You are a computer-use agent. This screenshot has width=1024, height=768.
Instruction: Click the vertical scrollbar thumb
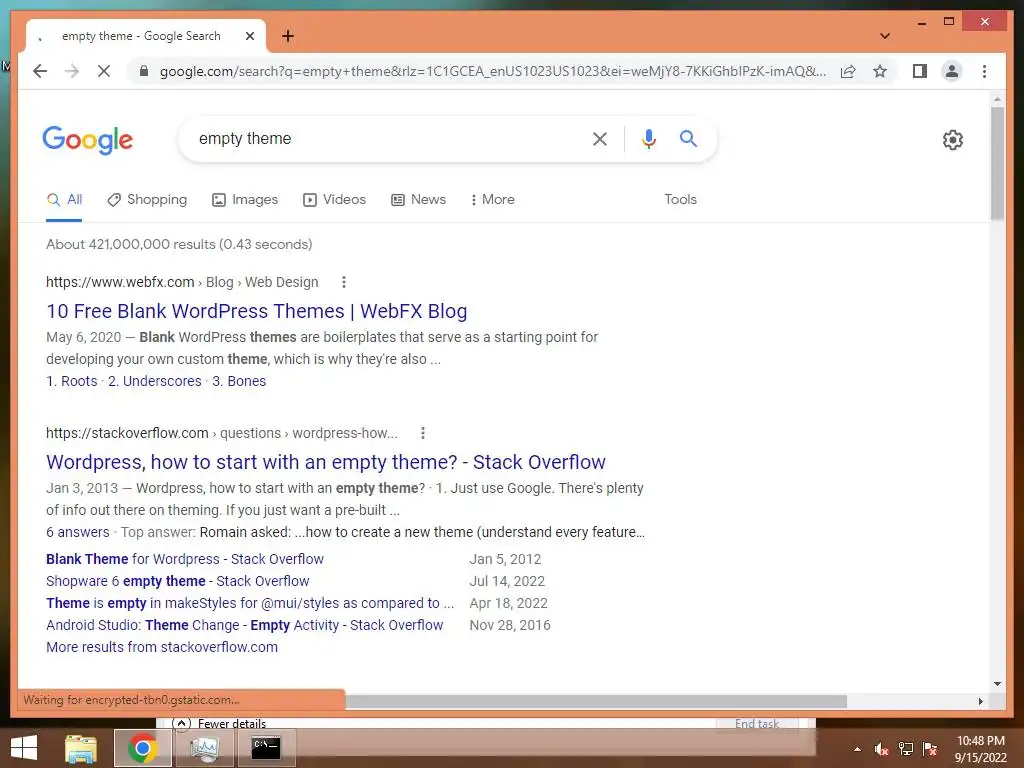[997, 163]
